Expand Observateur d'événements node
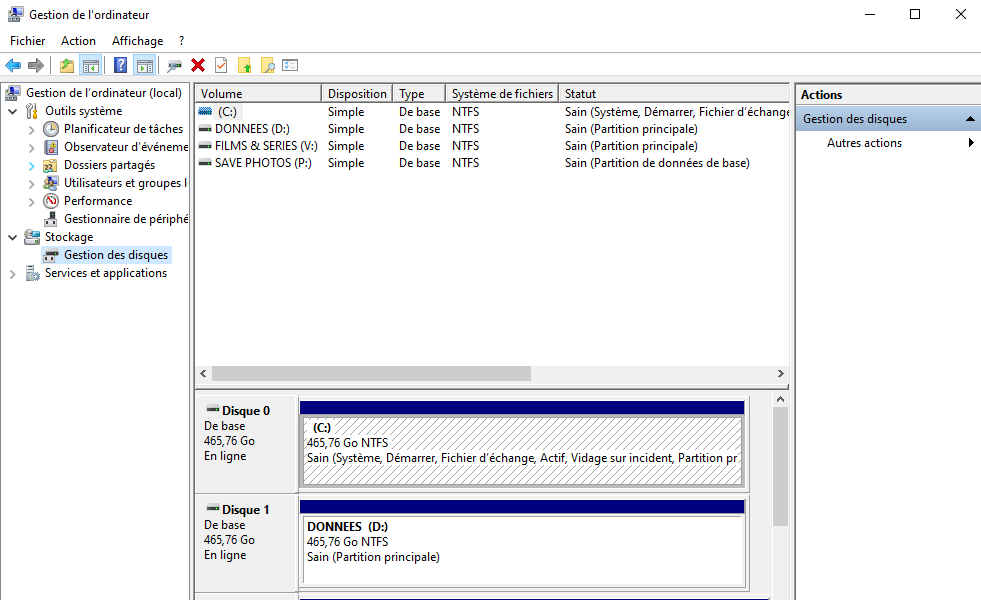This screenshot has height=600, width=981. click(31, 148)
